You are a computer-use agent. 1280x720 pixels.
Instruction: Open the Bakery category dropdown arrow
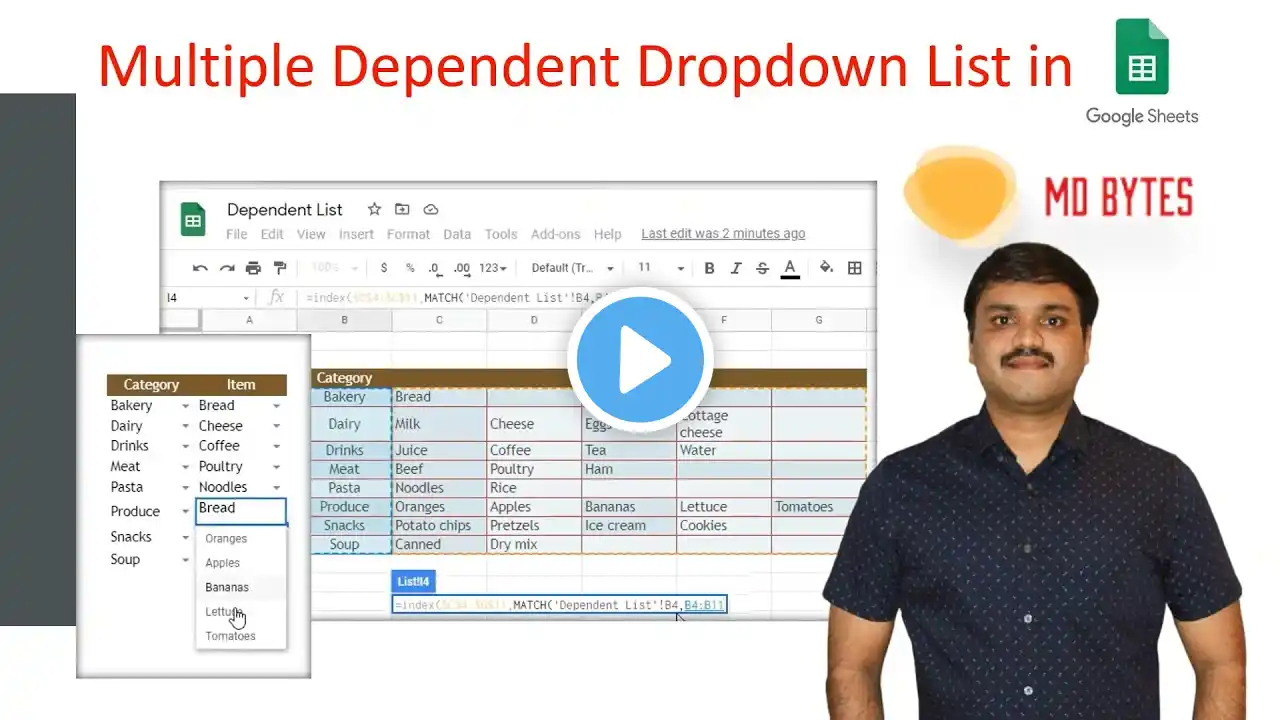[185, 406]
